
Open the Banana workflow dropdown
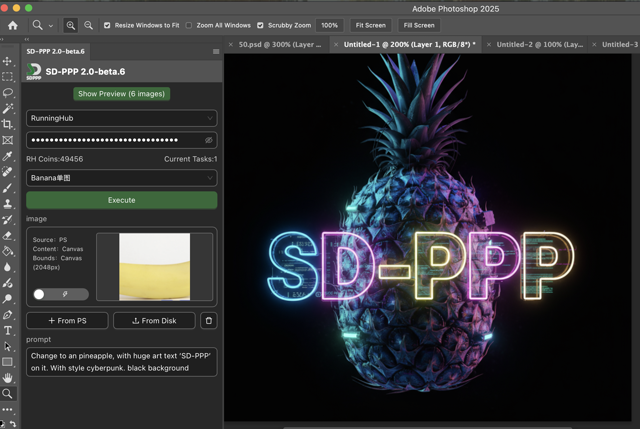click(x=122, y=178)
